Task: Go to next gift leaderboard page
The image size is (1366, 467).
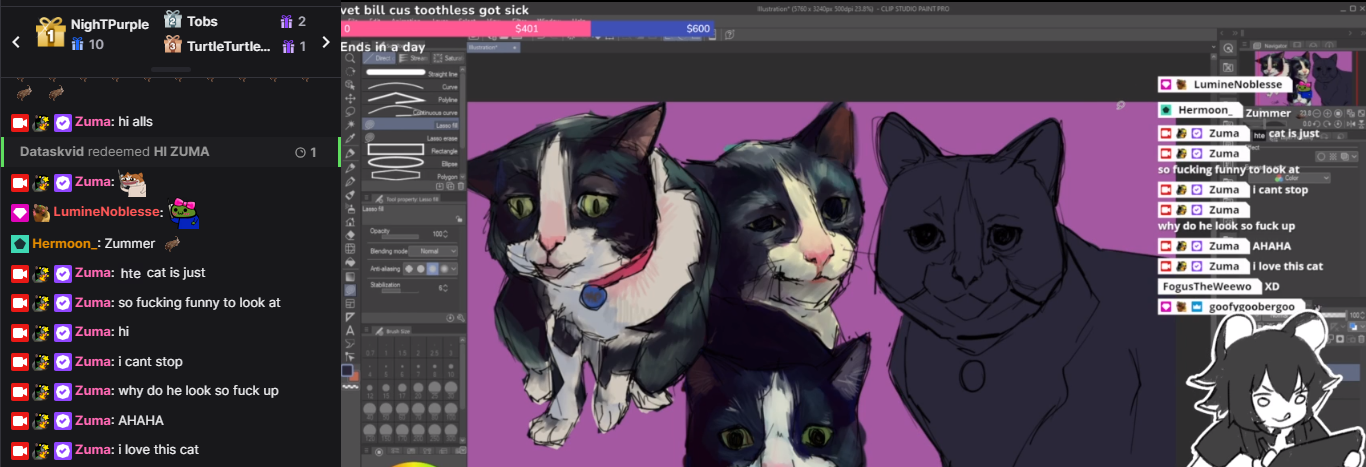Action: [x=326, y=42]
